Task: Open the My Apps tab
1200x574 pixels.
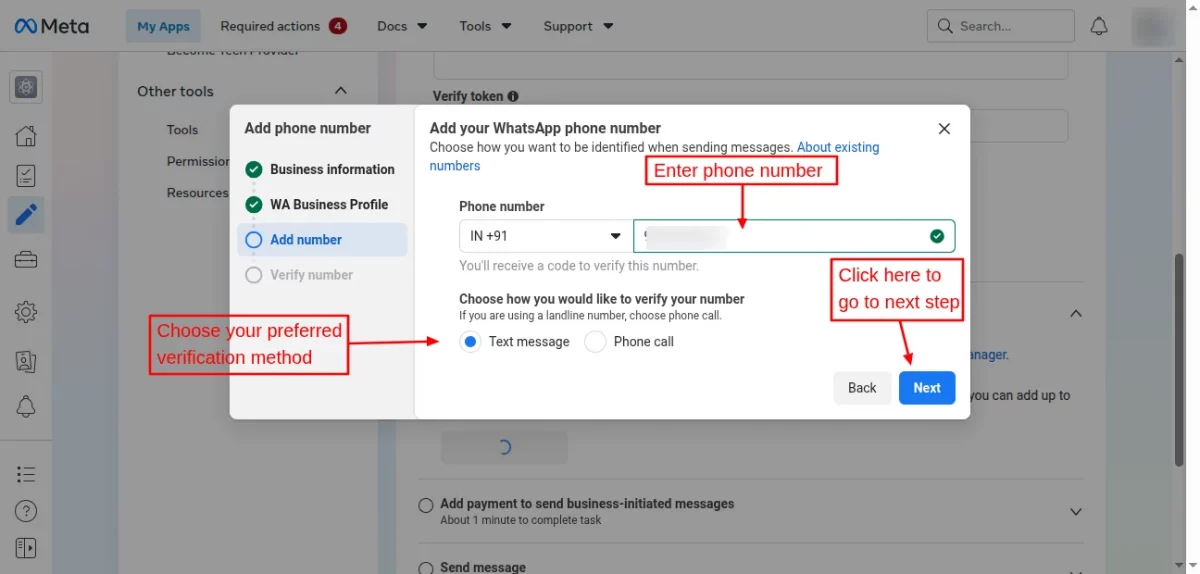Action: click(163, 26)
